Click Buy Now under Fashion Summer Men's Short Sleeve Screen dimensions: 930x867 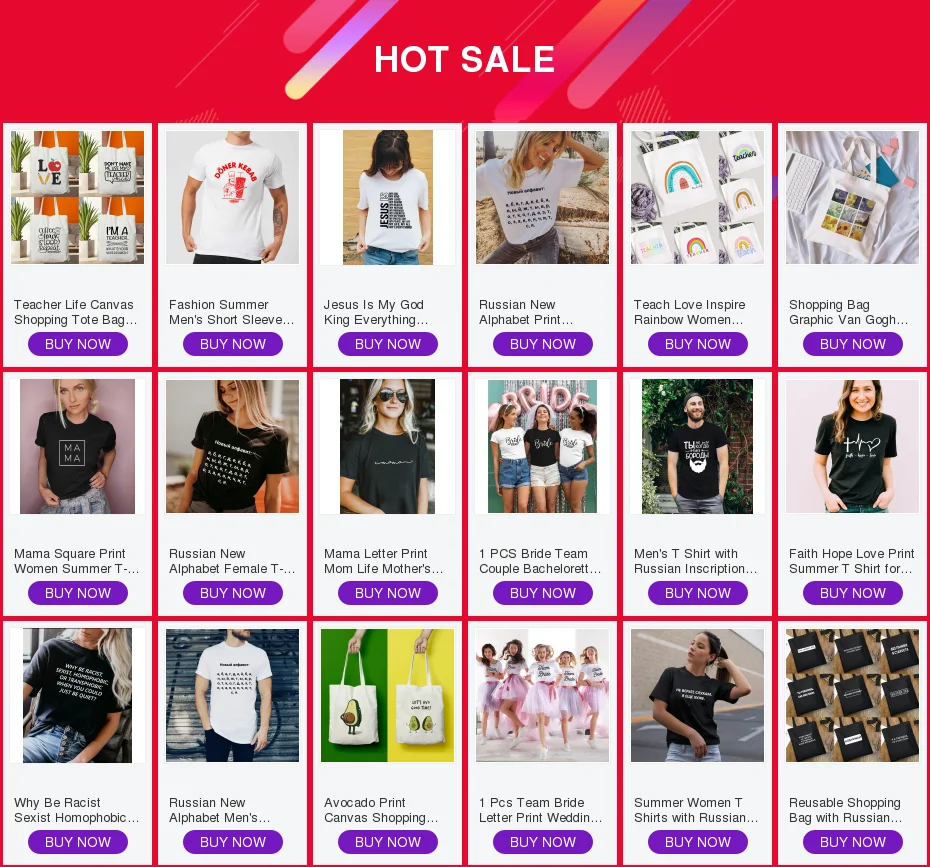coord(232,344)
